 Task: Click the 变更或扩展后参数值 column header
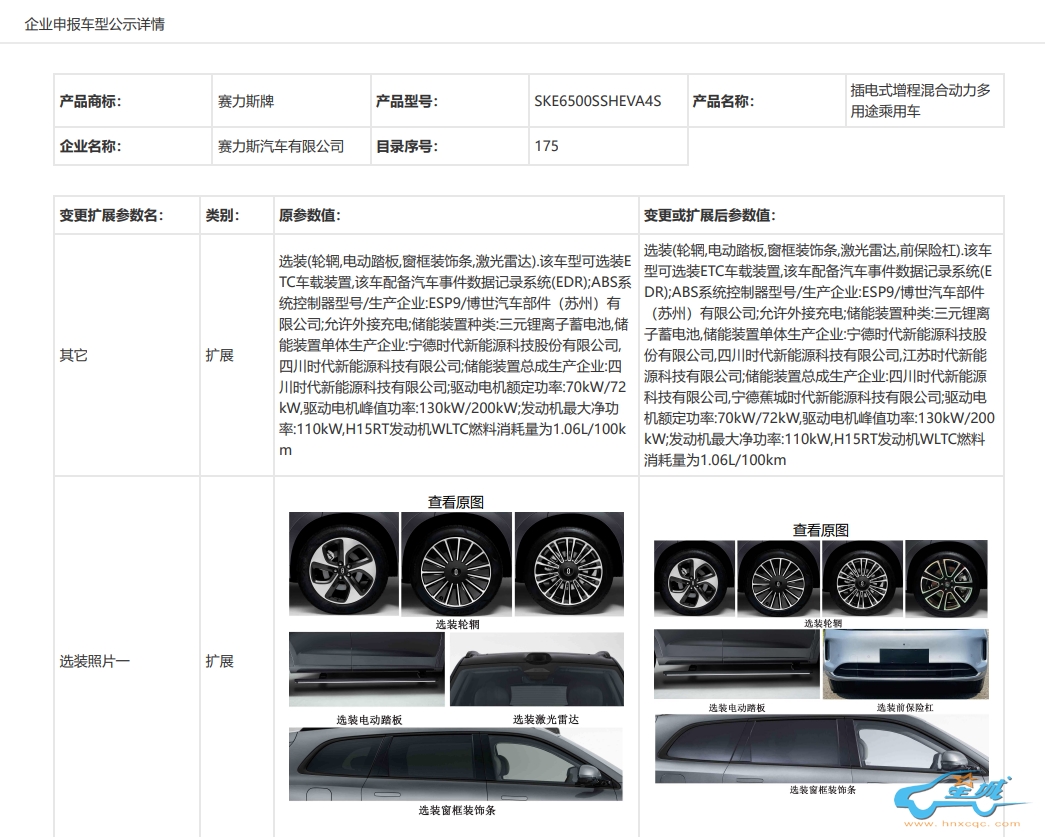tap(709, 215)
